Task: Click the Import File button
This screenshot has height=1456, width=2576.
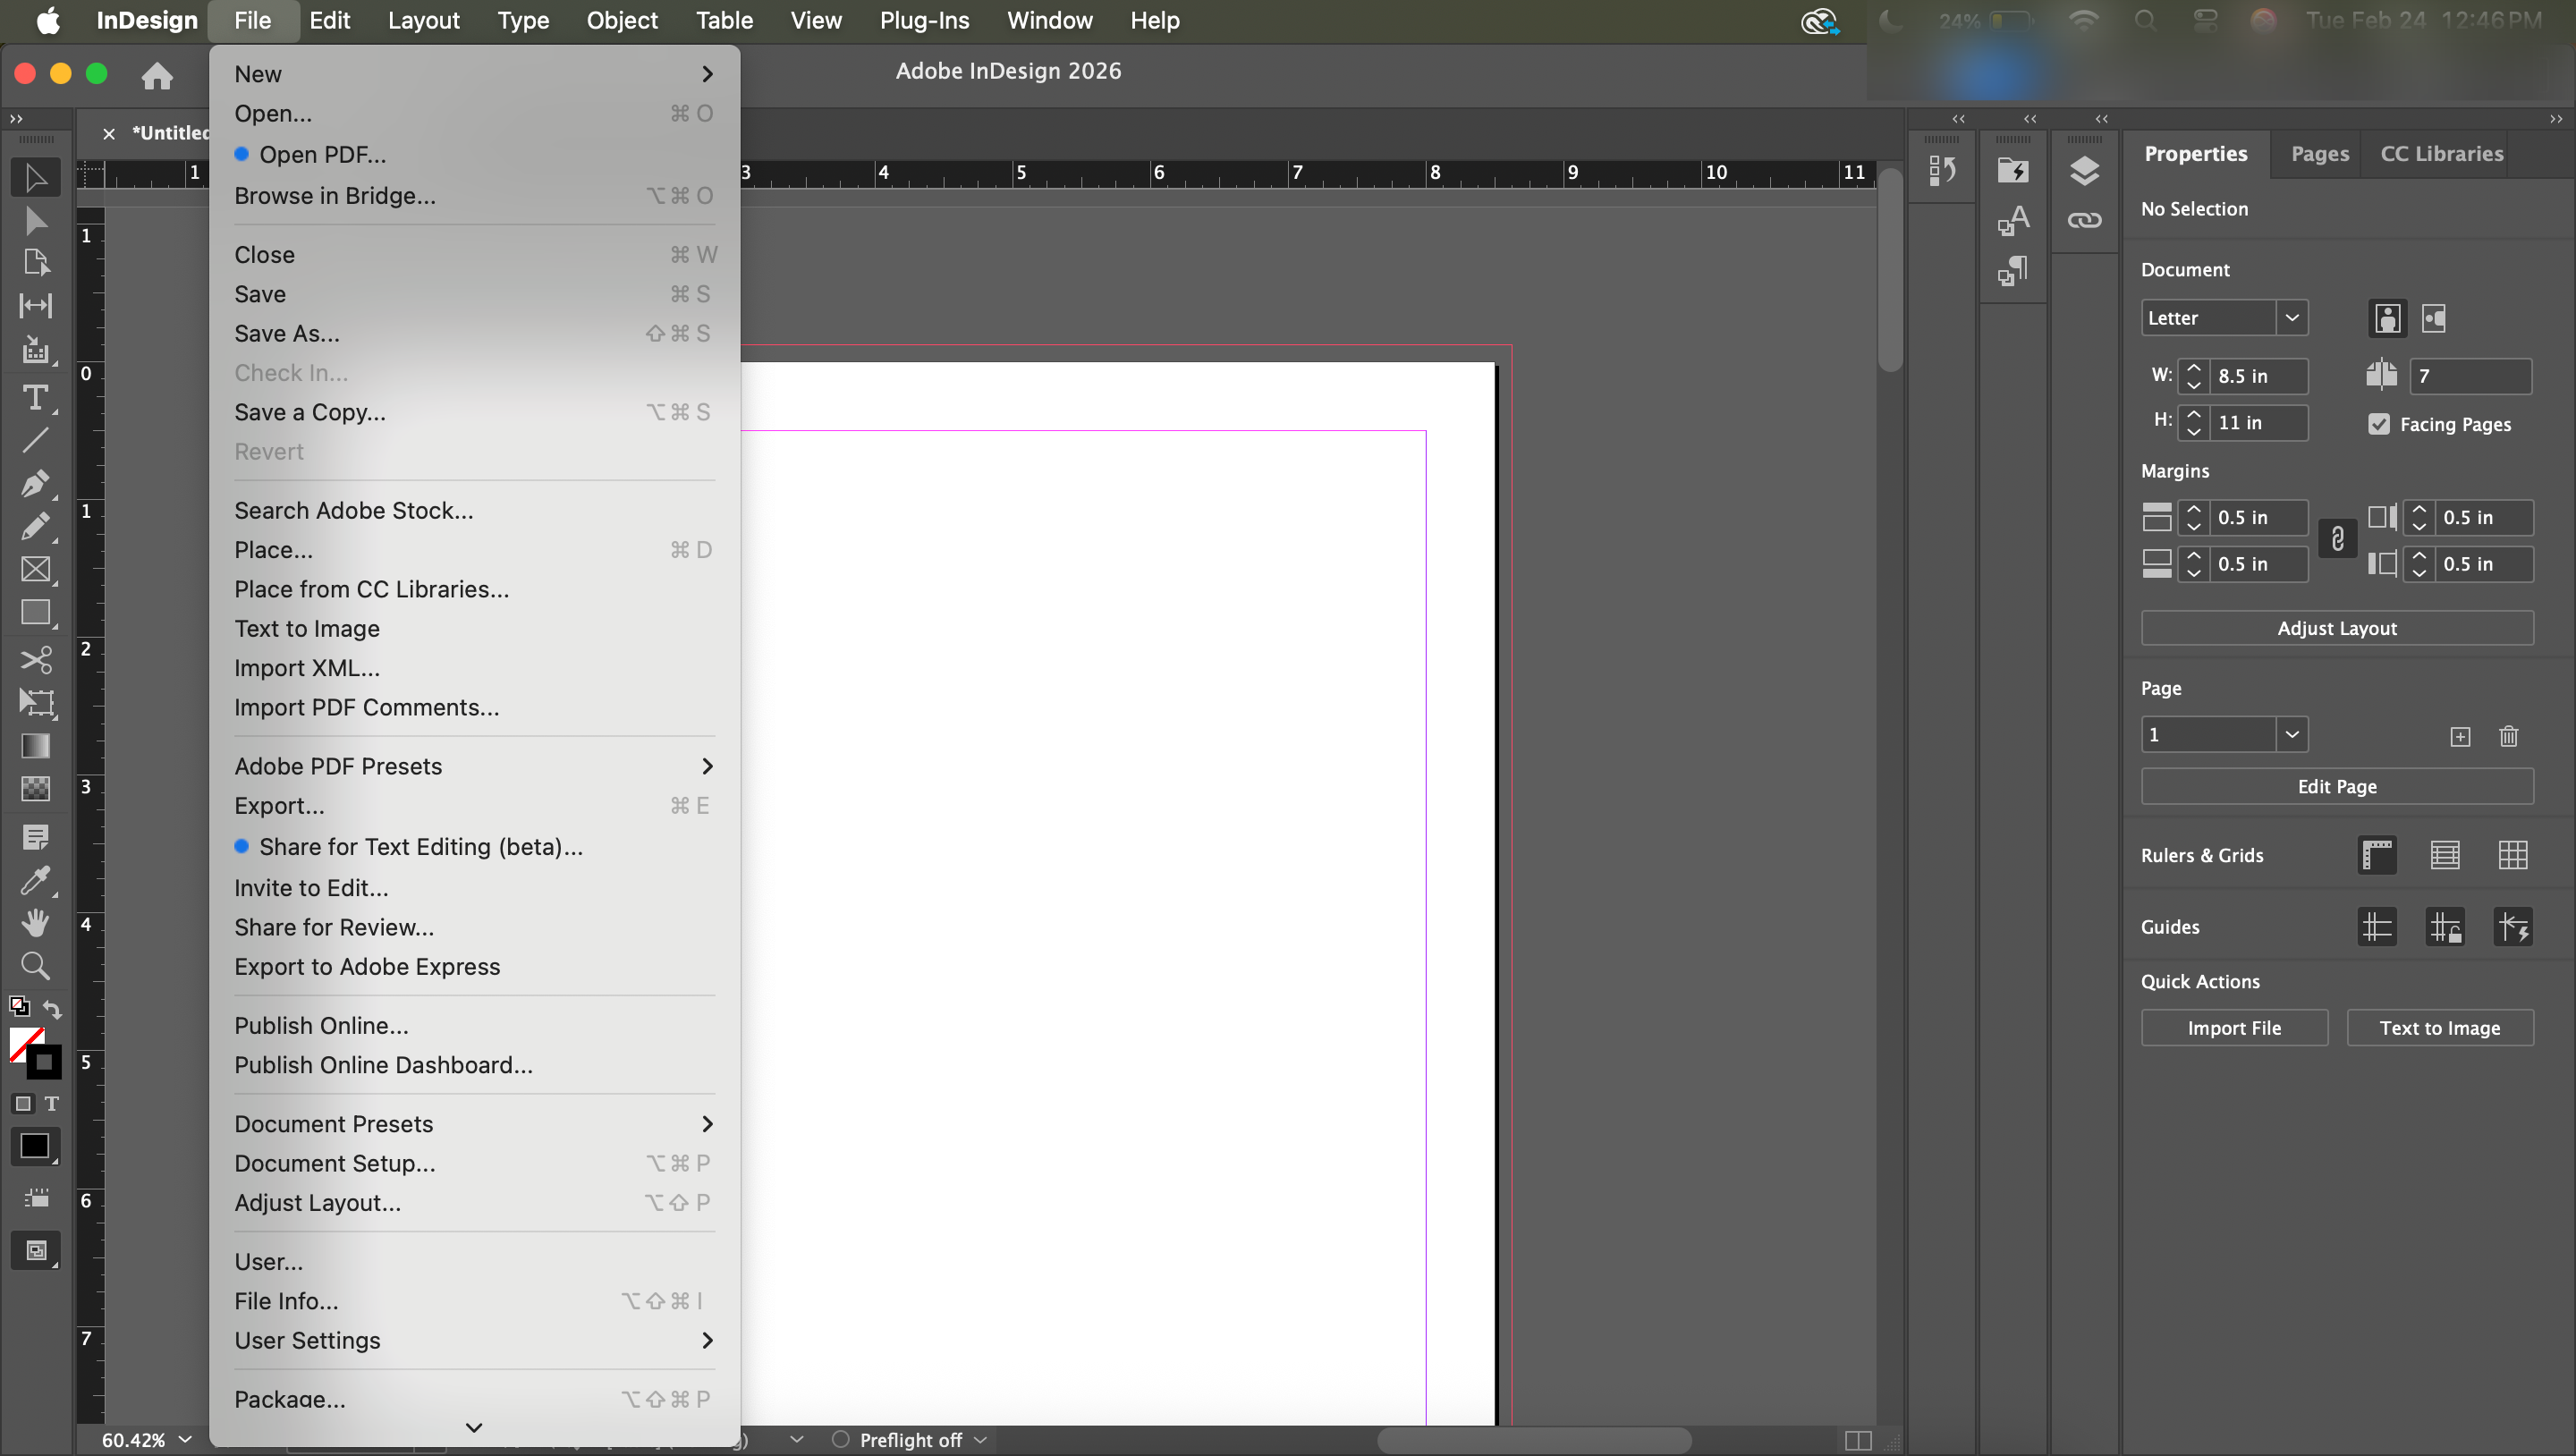Action: coord(2233,1028)
